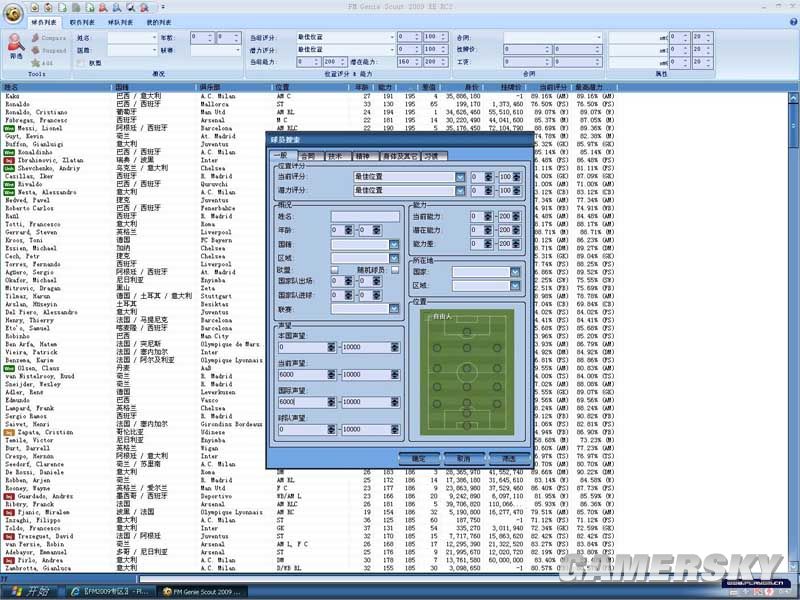Screen dimensions: 800x600
Task: Adjust the dialog 当前能力 minimum stepper
Action: tap(488, 217)
